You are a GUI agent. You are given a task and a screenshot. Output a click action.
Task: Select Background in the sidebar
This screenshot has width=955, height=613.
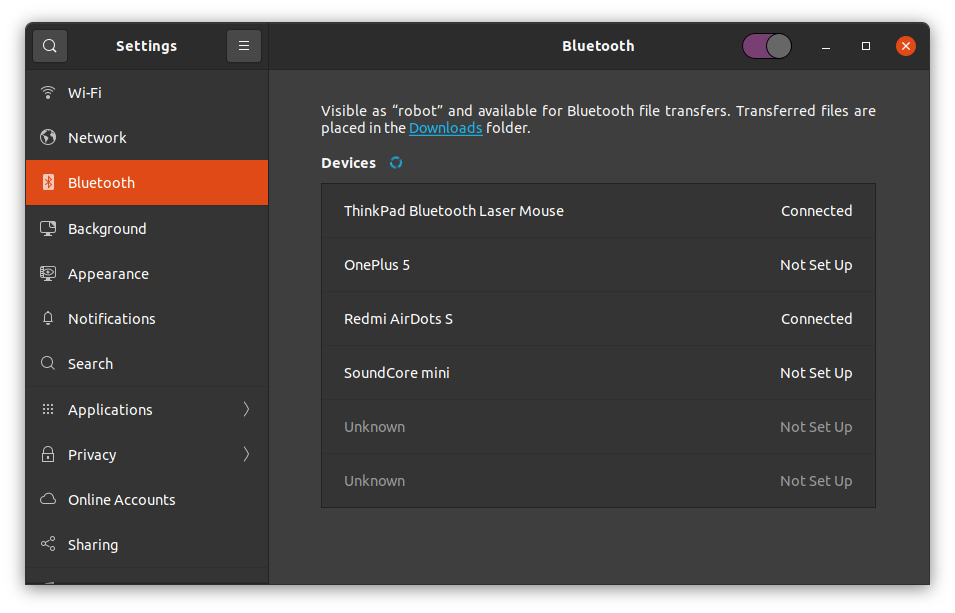tap(147, 229)
